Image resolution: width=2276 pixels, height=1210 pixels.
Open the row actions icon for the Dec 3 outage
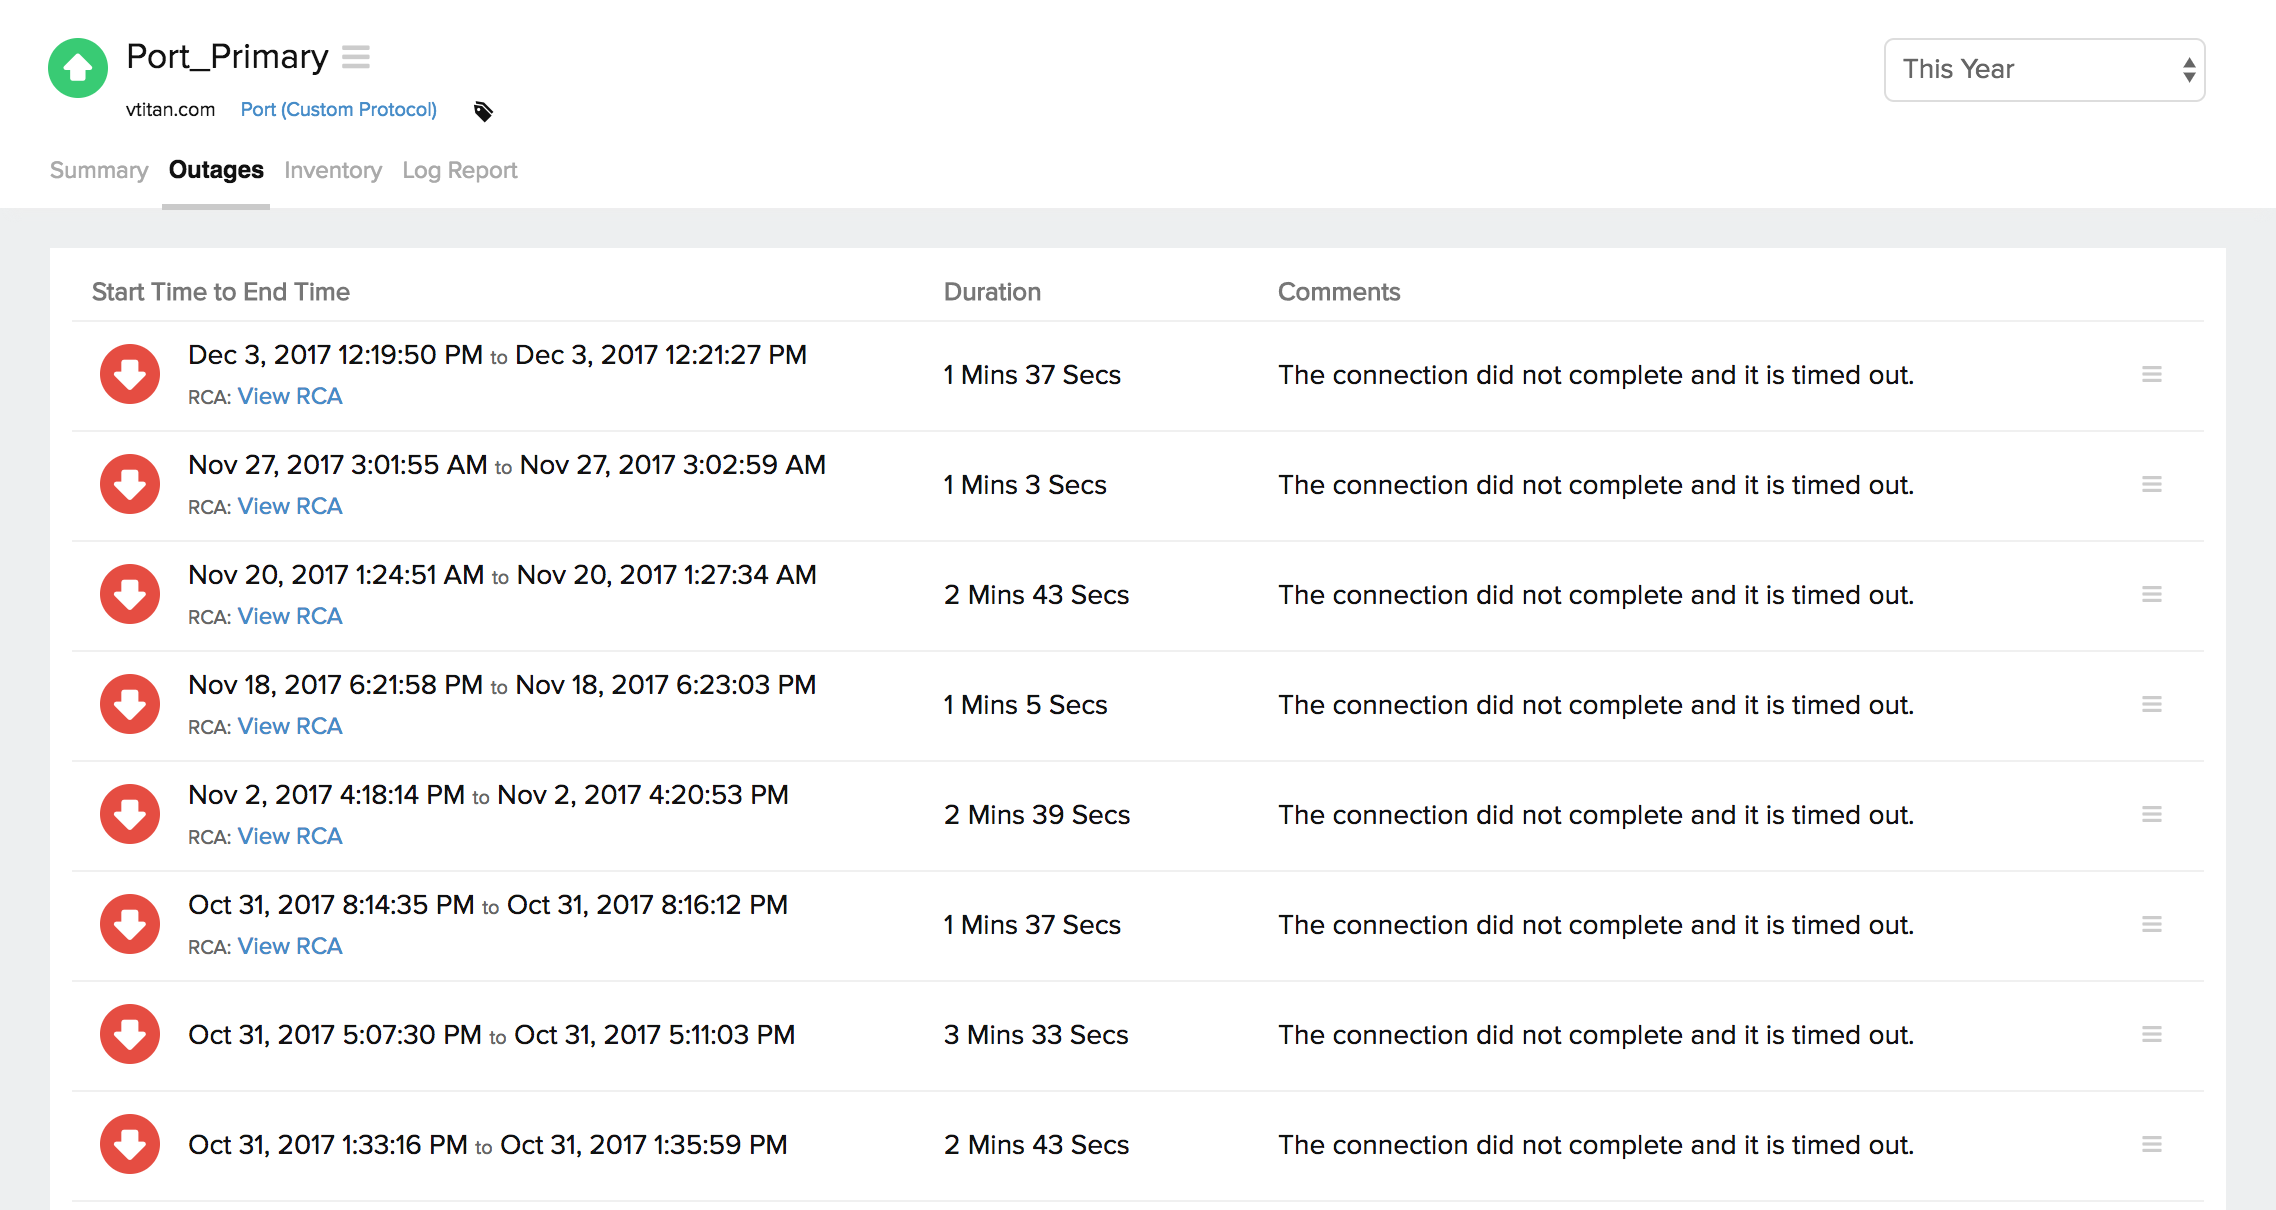click(x=2152, y=374)
